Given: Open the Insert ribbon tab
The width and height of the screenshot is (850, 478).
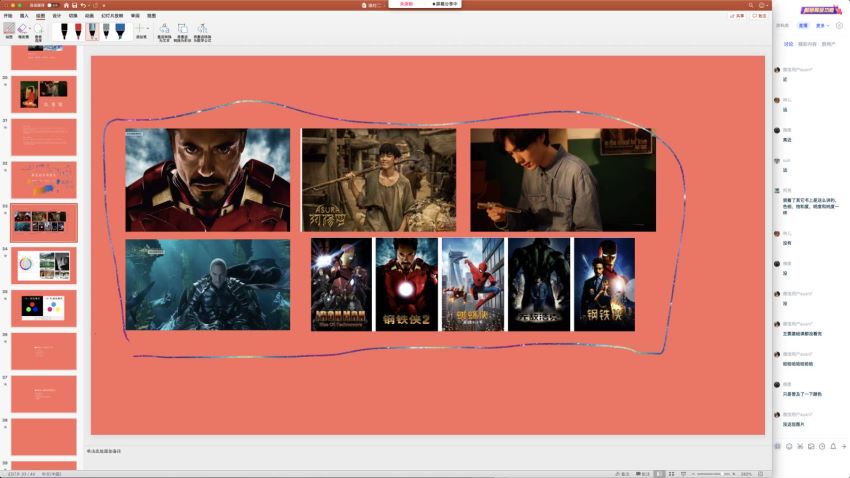Looking at the screenshot, I should (24, 16).
